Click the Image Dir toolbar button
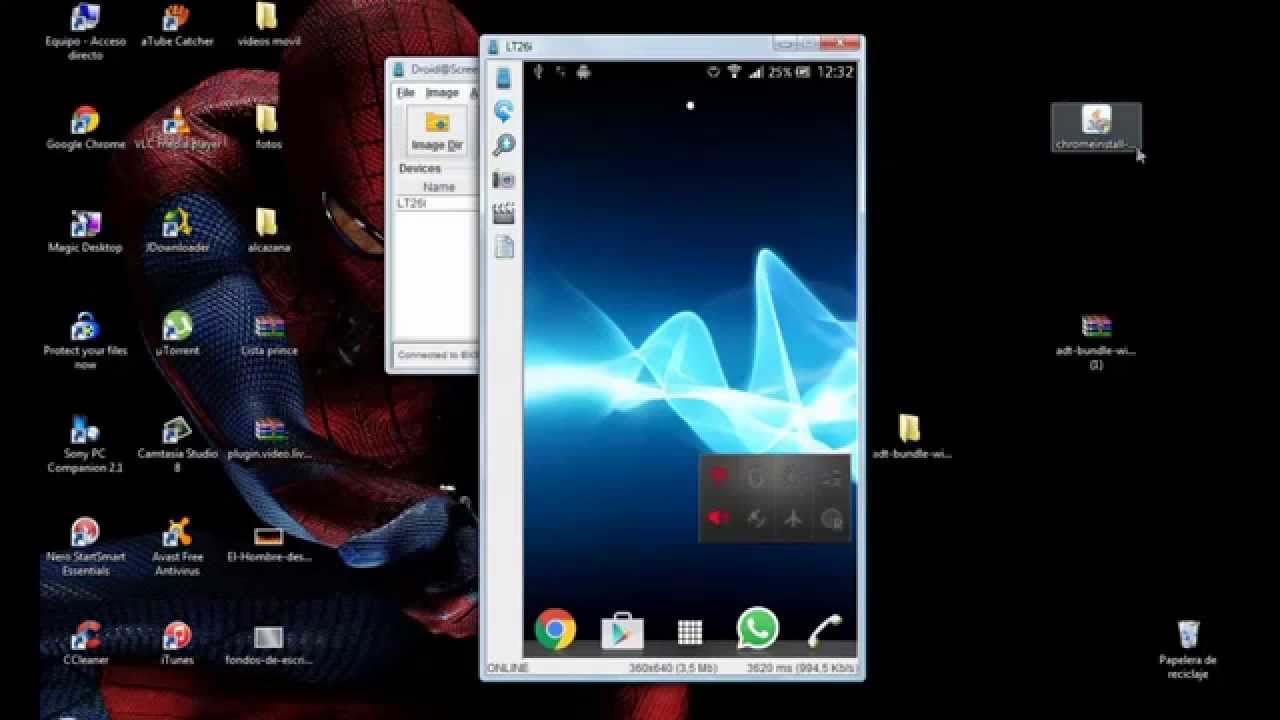Viewport: 1280px width, 720px height. (x=437, y=130)
